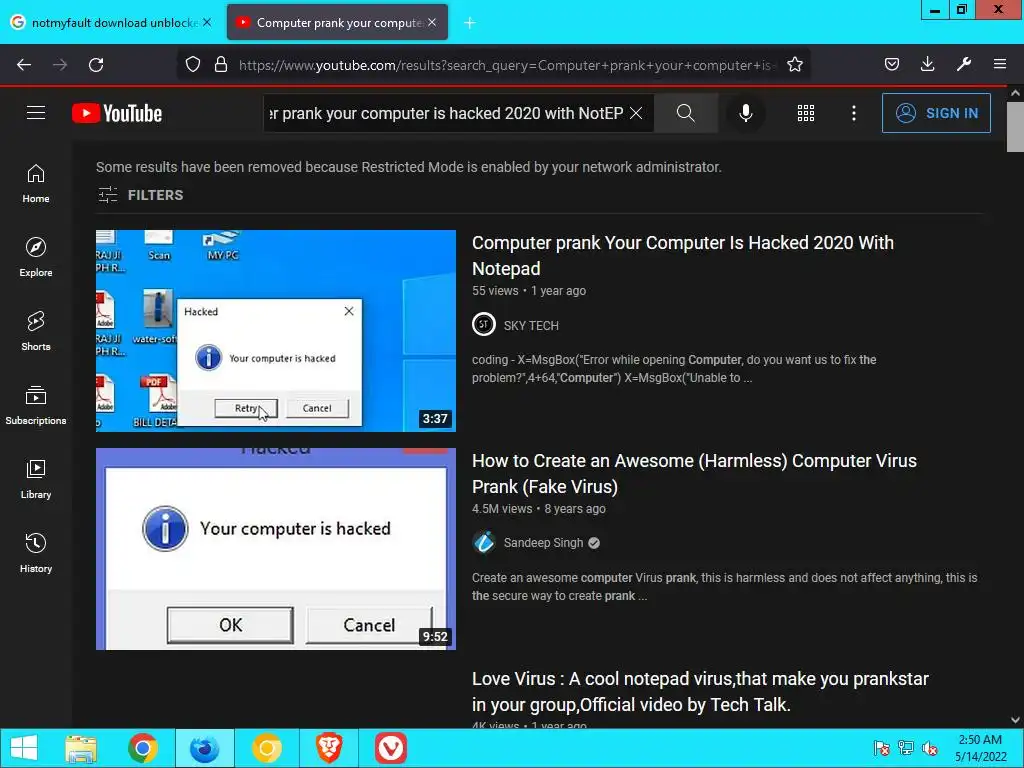Screen dimensions: 1024x768
Task: Open the Harmless Computer Virus Prank video title
Action: 694,473
